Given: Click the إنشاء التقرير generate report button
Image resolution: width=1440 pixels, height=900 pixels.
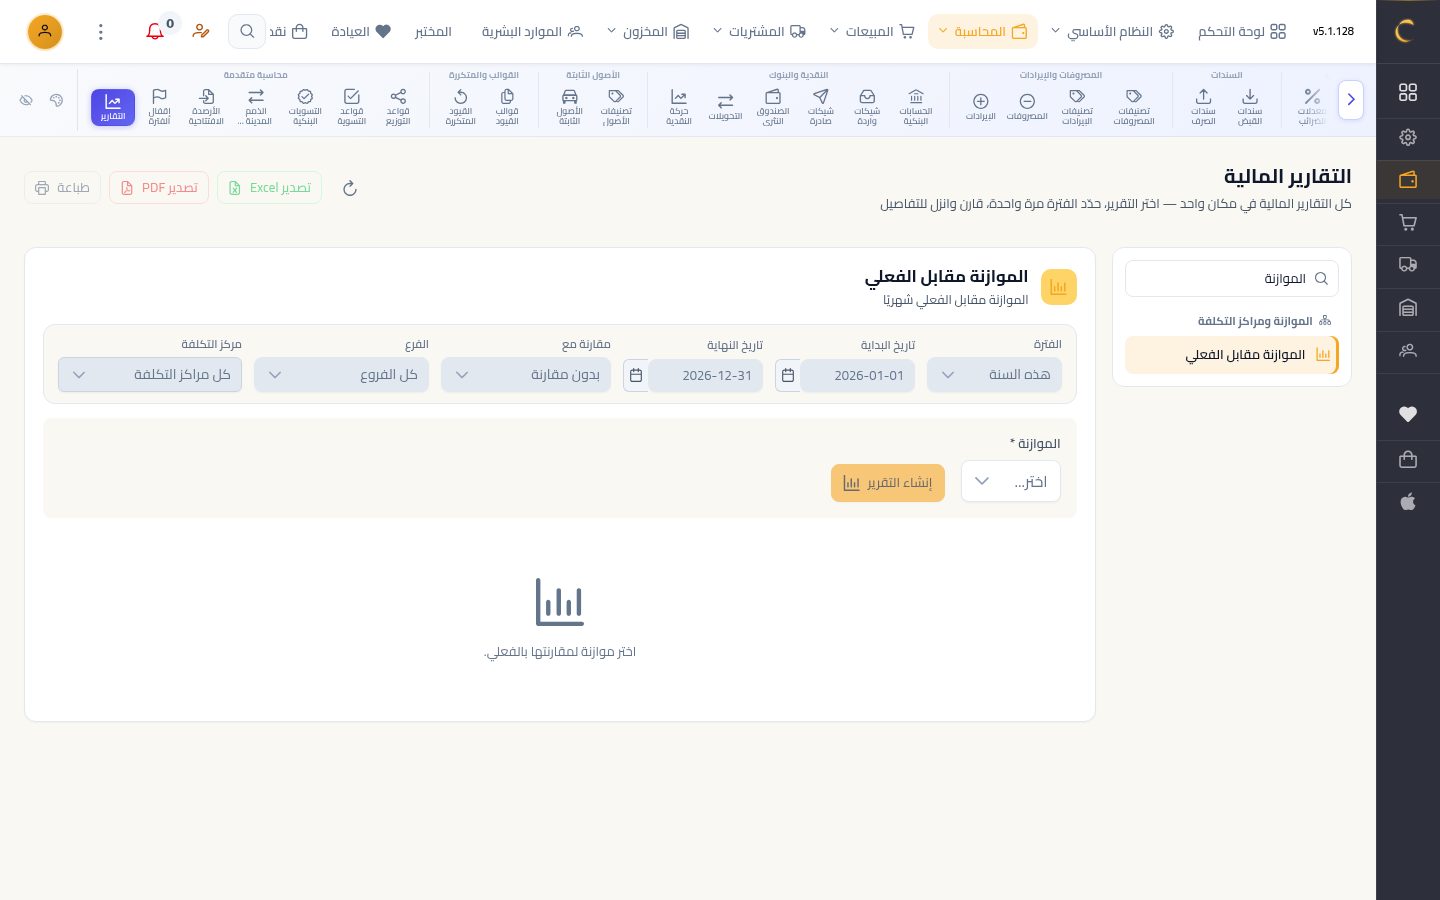Looking at the screenshot, I should click(888, 483).
